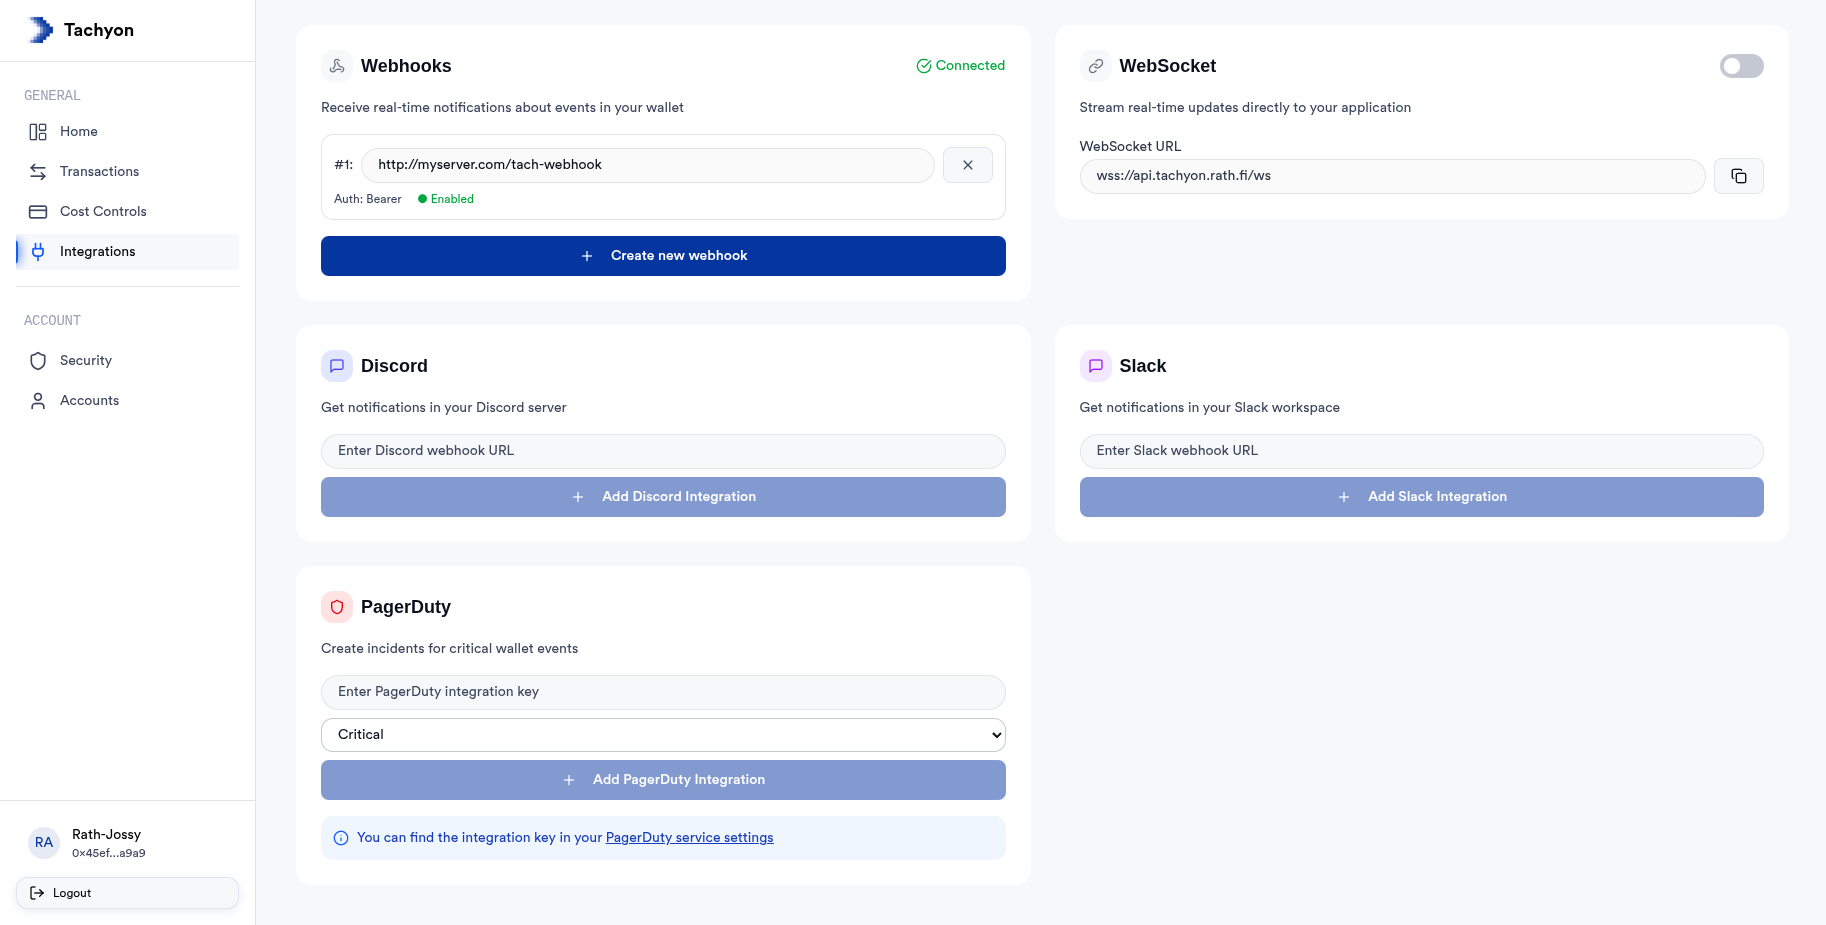Click the Enabled status indicator on webhook

445,198
